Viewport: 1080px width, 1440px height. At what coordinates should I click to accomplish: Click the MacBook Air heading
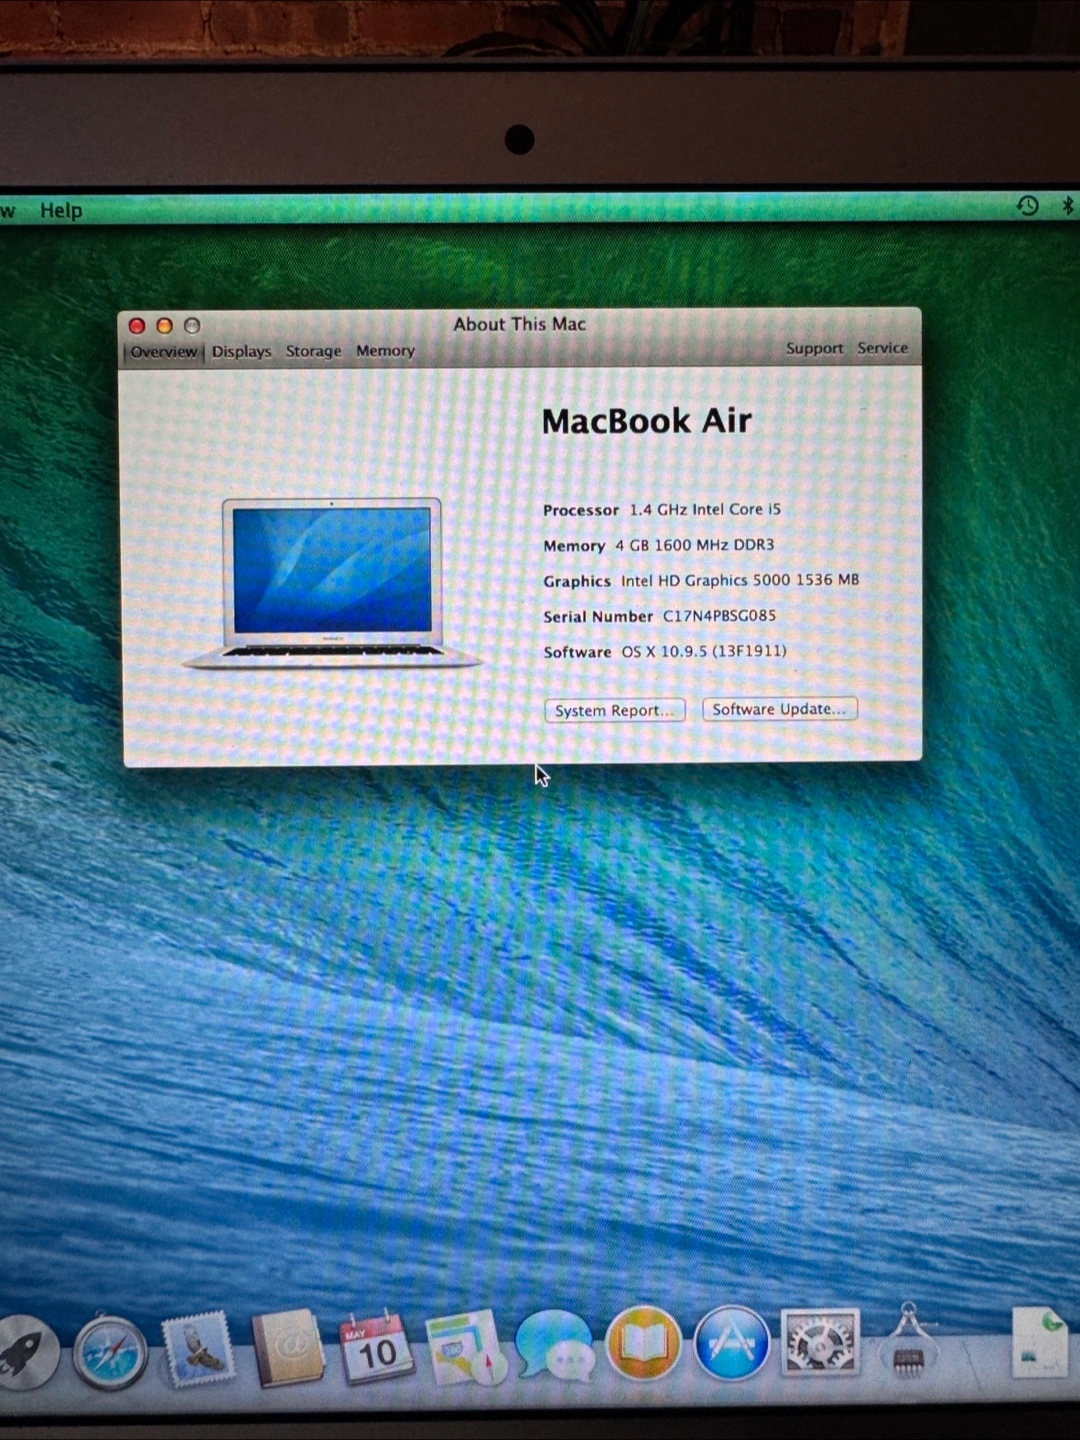click(x=646, y=421)
